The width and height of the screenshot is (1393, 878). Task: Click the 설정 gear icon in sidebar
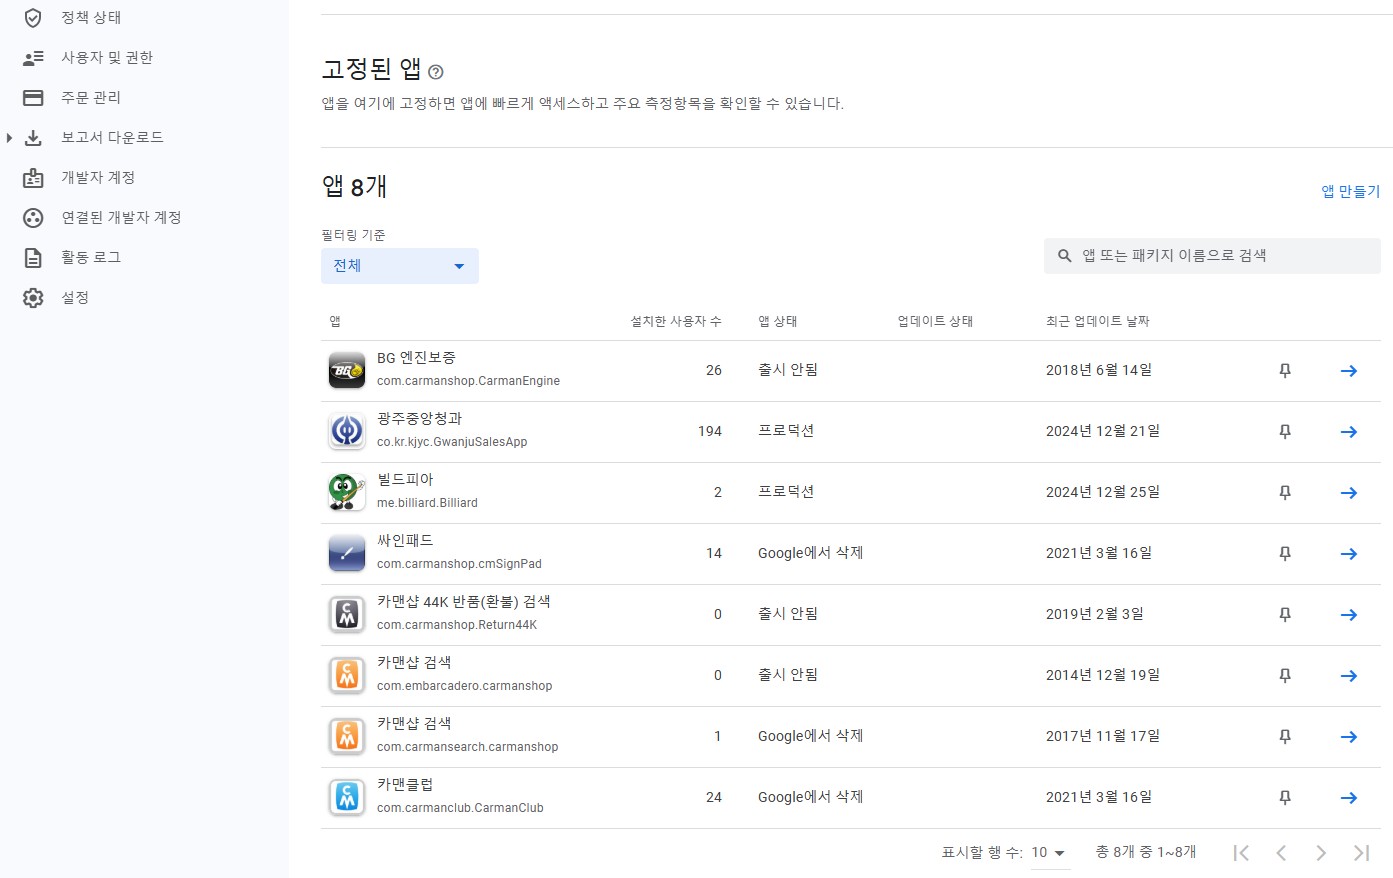coord(33,298)
